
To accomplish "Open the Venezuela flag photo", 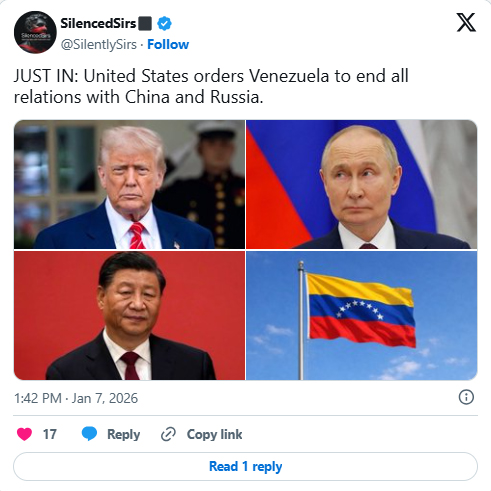I will [362, 315].
